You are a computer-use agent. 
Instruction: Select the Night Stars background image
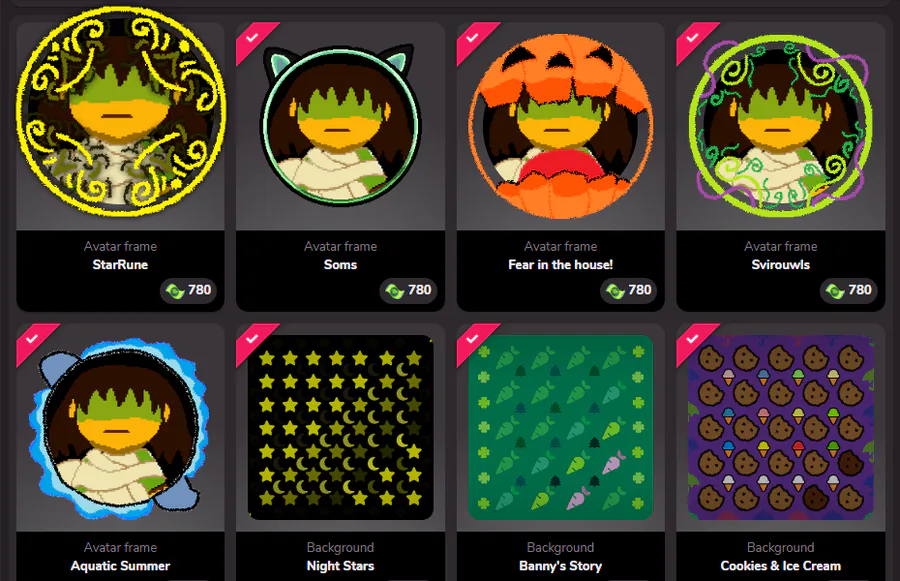340,427
